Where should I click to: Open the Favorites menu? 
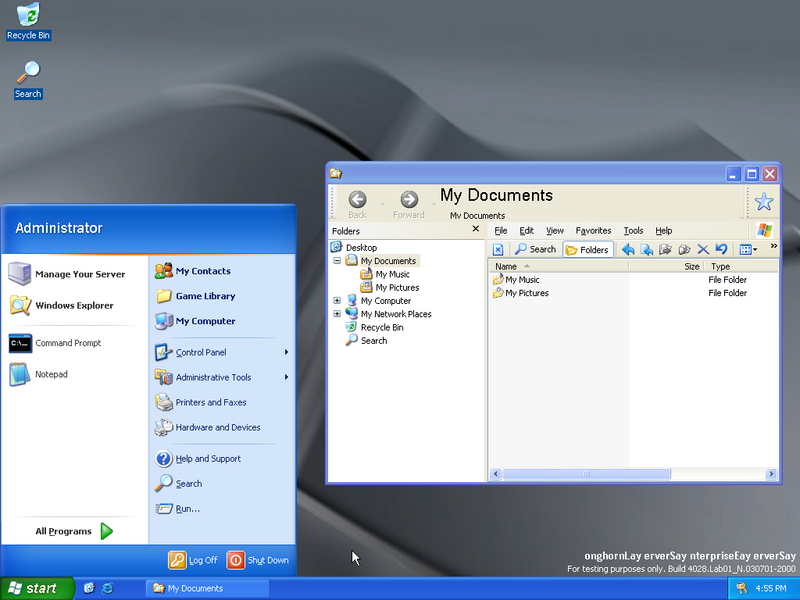coord(593,231)
